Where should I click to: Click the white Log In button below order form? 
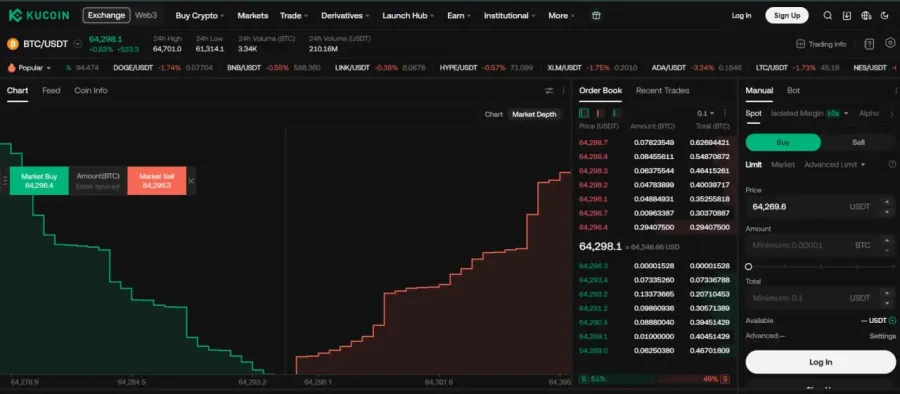[820, 362]
